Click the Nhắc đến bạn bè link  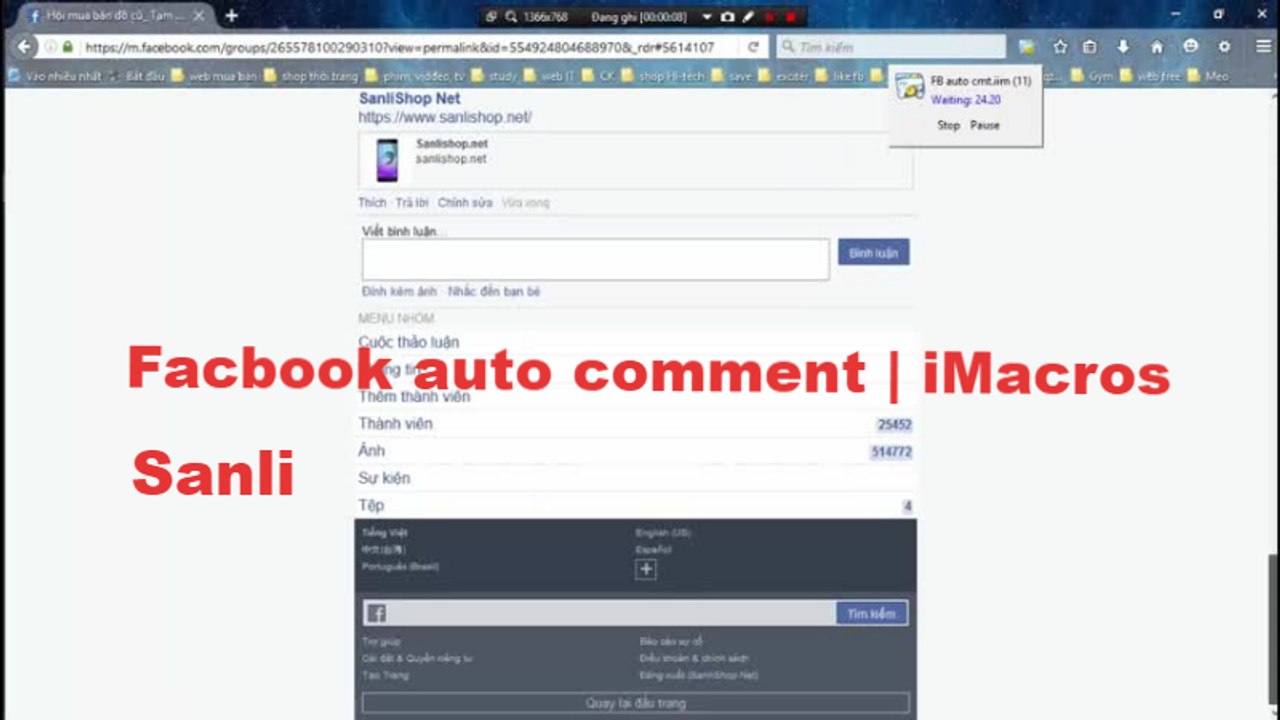click(x=494, y=291)
